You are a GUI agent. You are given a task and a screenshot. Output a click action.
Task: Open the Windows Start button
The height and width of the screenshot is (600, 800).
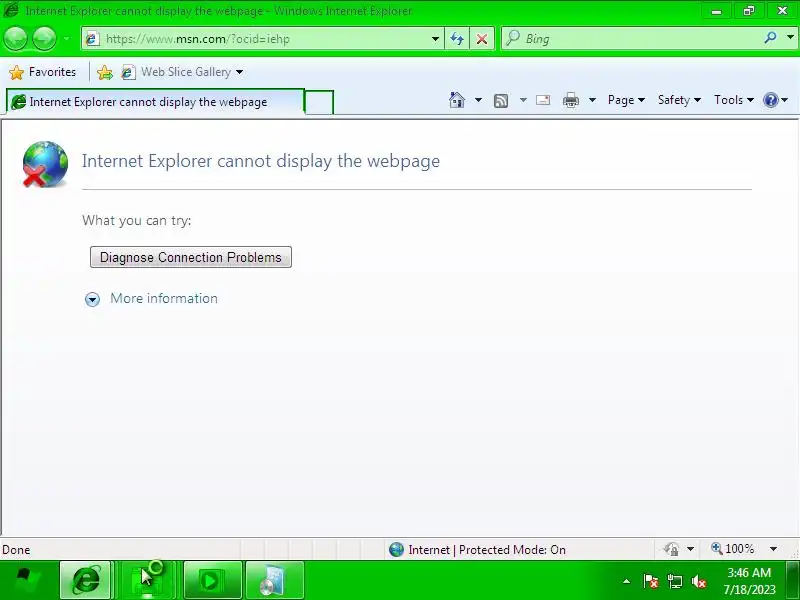28,580
